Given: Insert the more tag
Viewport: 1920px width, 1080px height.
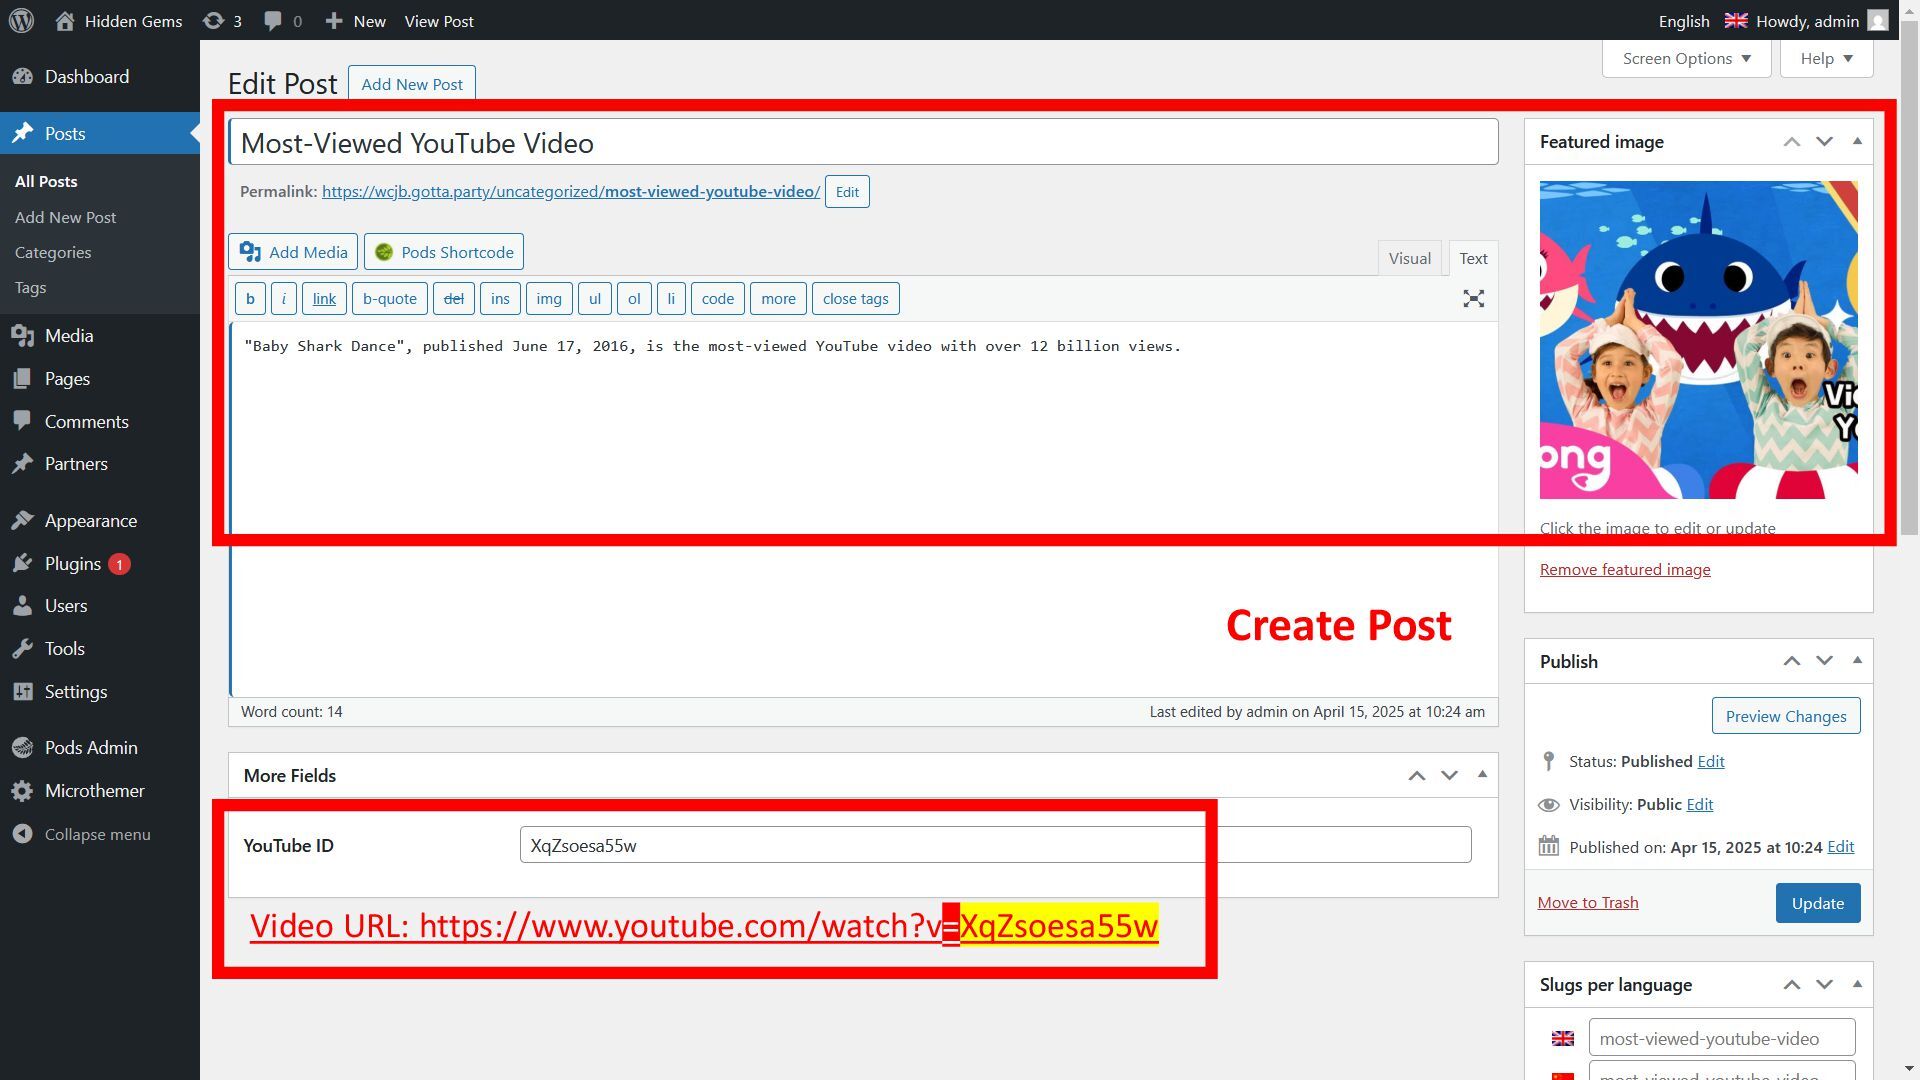Looking at the screenshot, I should point(778,299).
